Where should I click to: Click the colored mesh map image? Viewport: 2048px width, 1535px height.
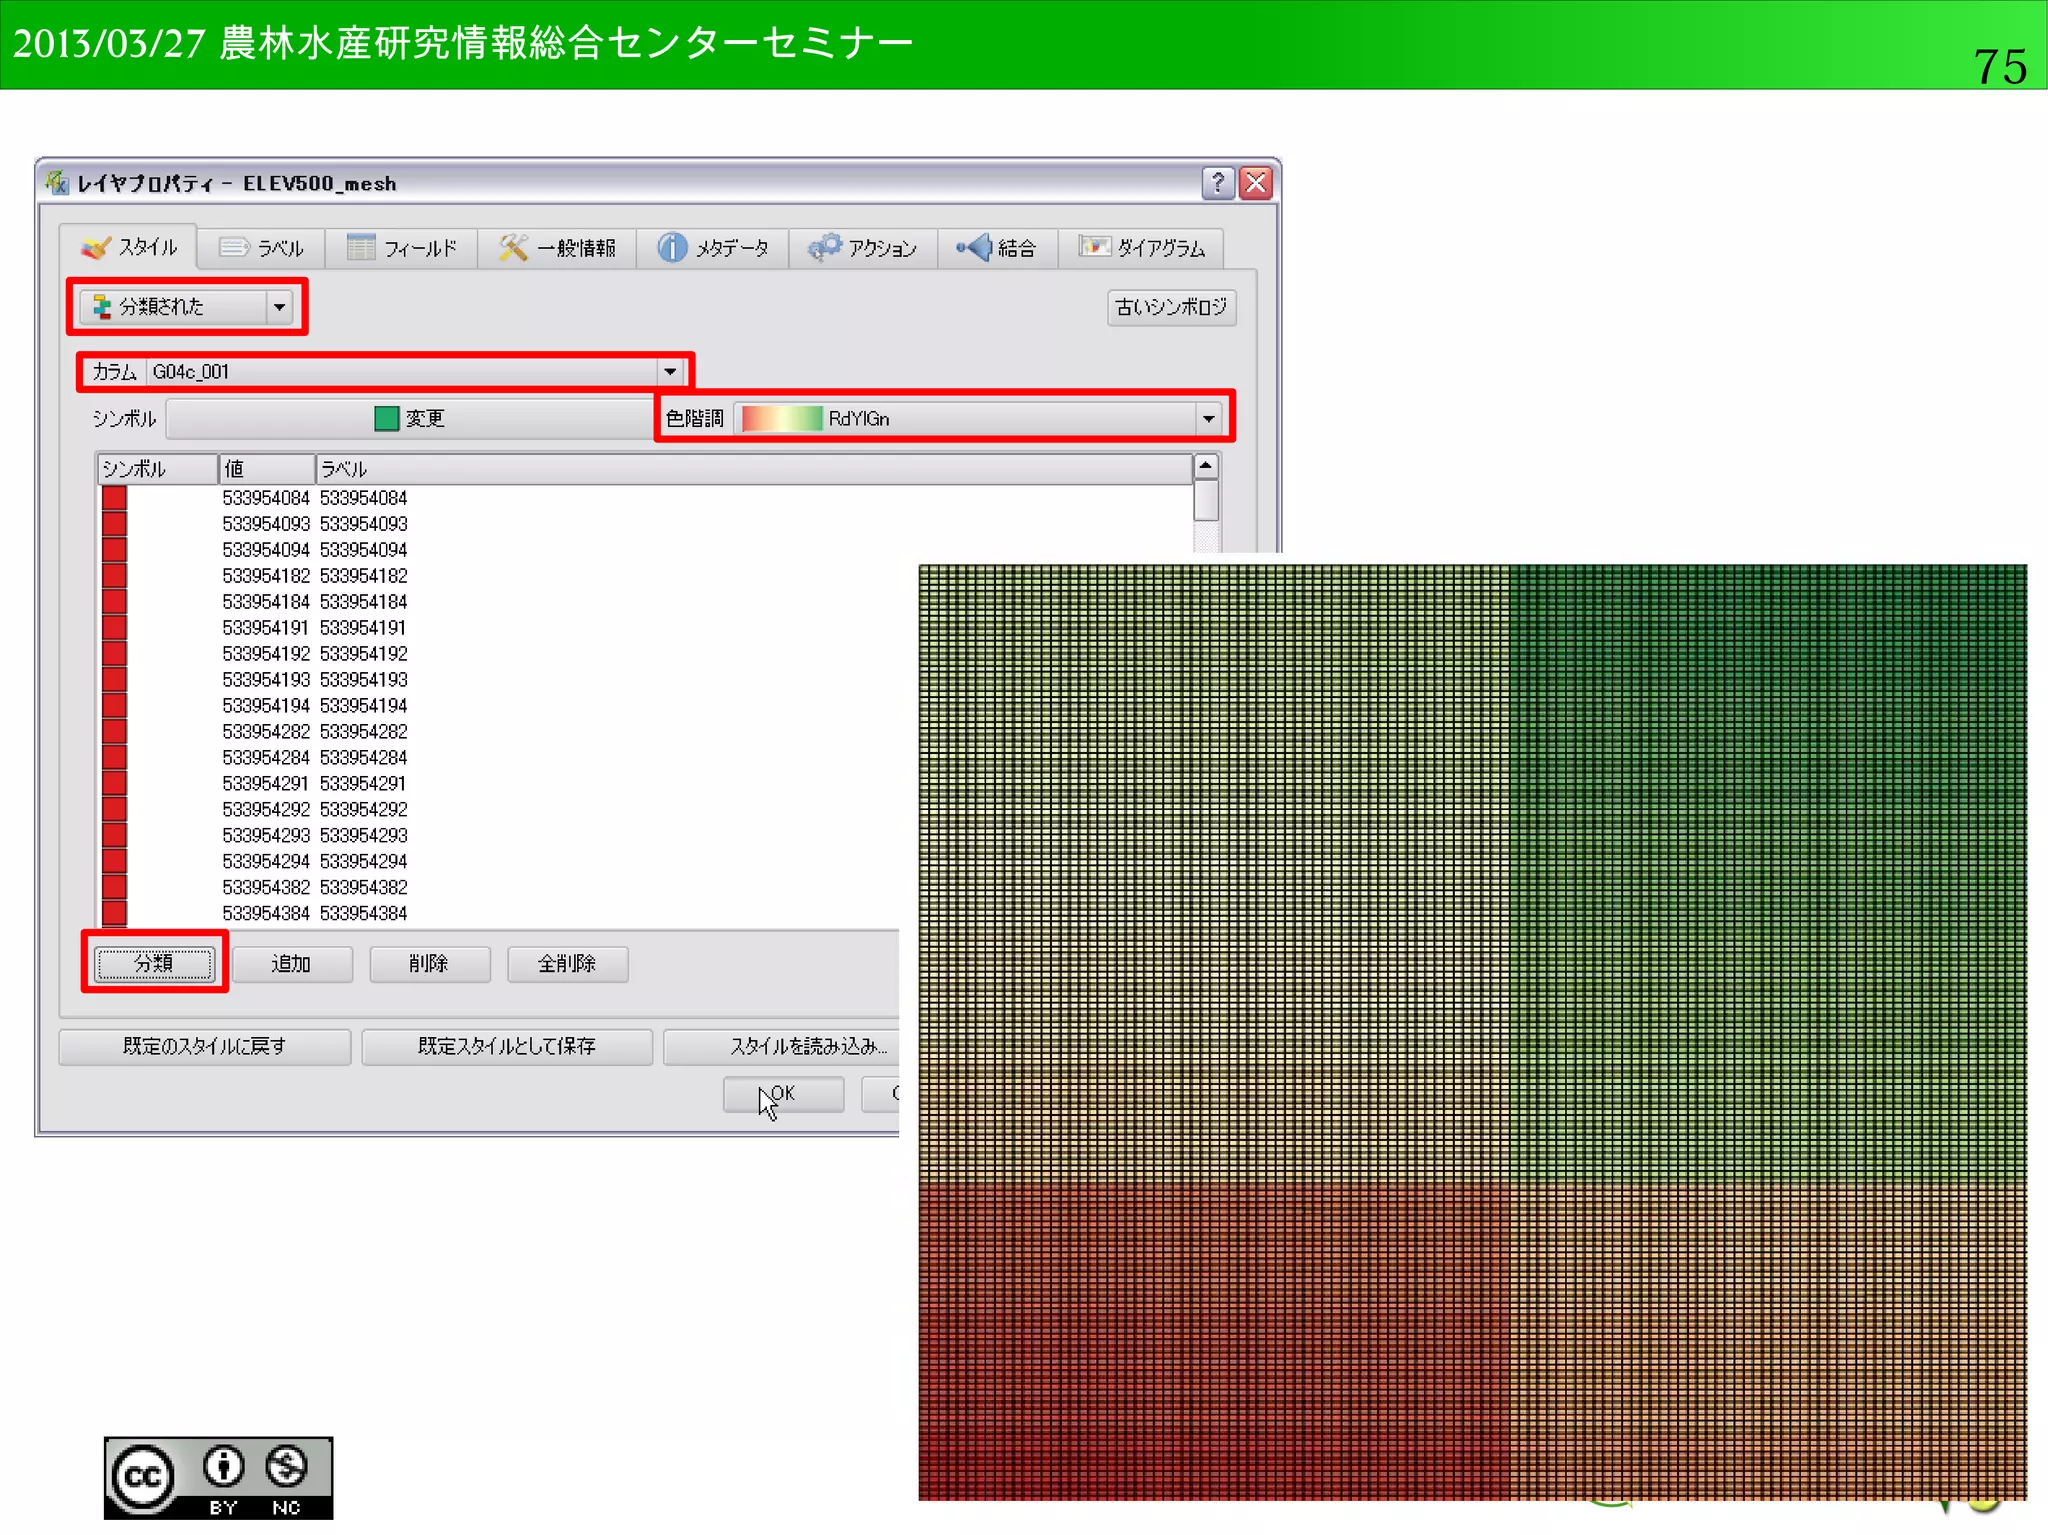click(1472, 1032)
